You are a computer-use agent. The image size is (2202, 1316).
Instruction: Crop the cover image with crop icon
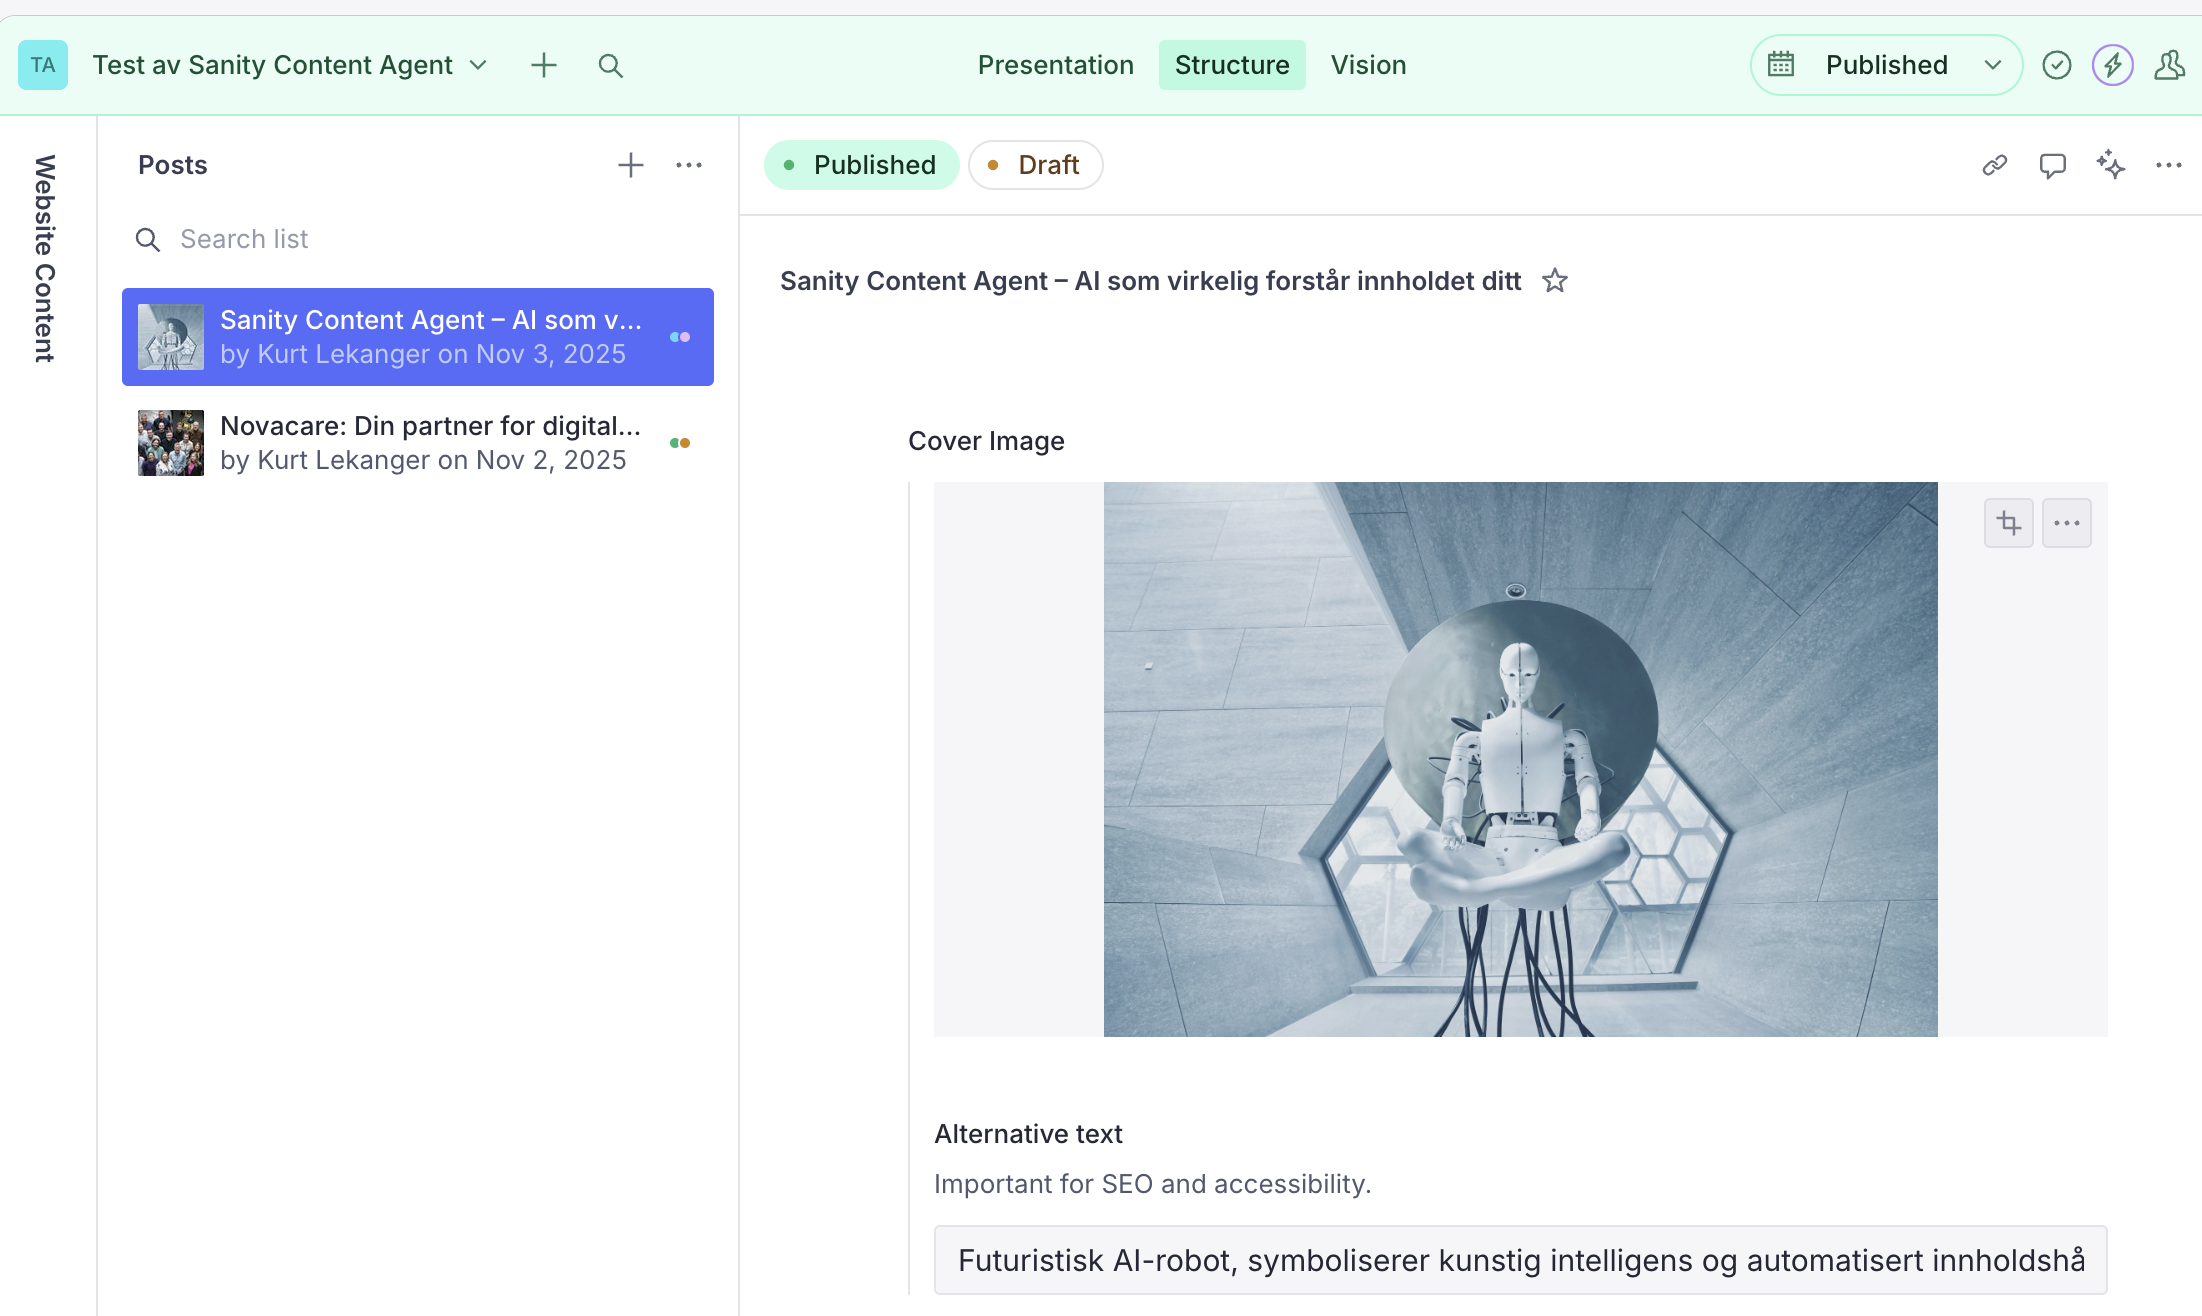2008,523
